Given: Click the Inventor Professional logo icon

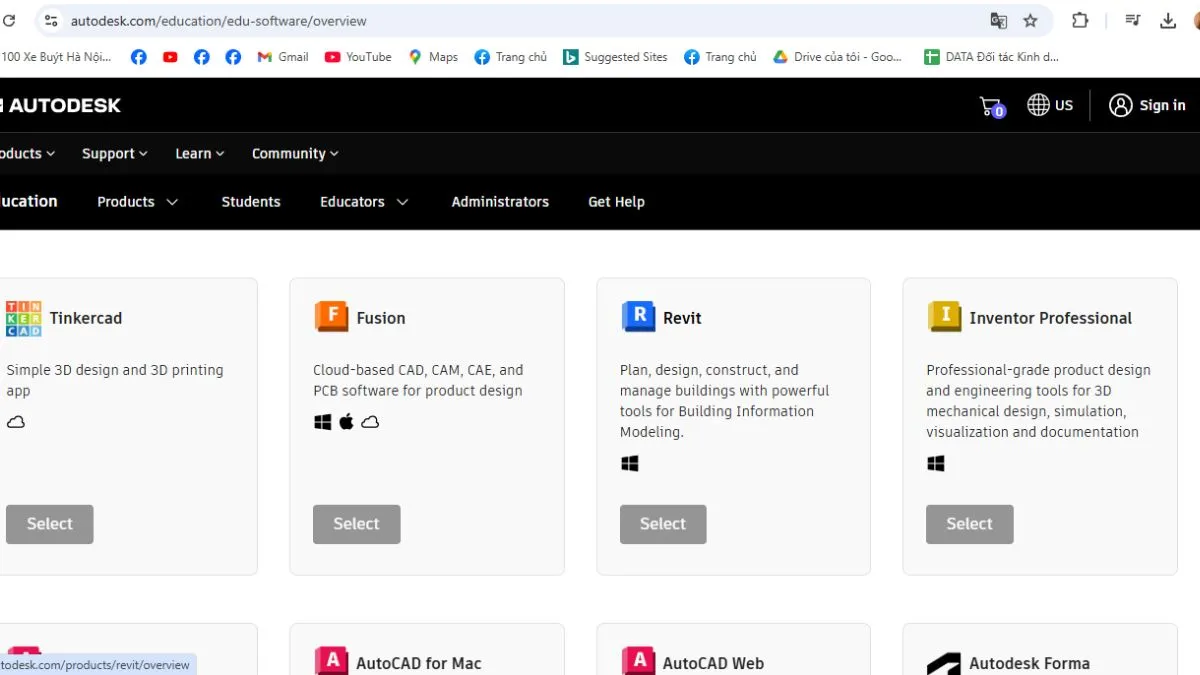Looking at the screenshot, I should coord(944,317).
